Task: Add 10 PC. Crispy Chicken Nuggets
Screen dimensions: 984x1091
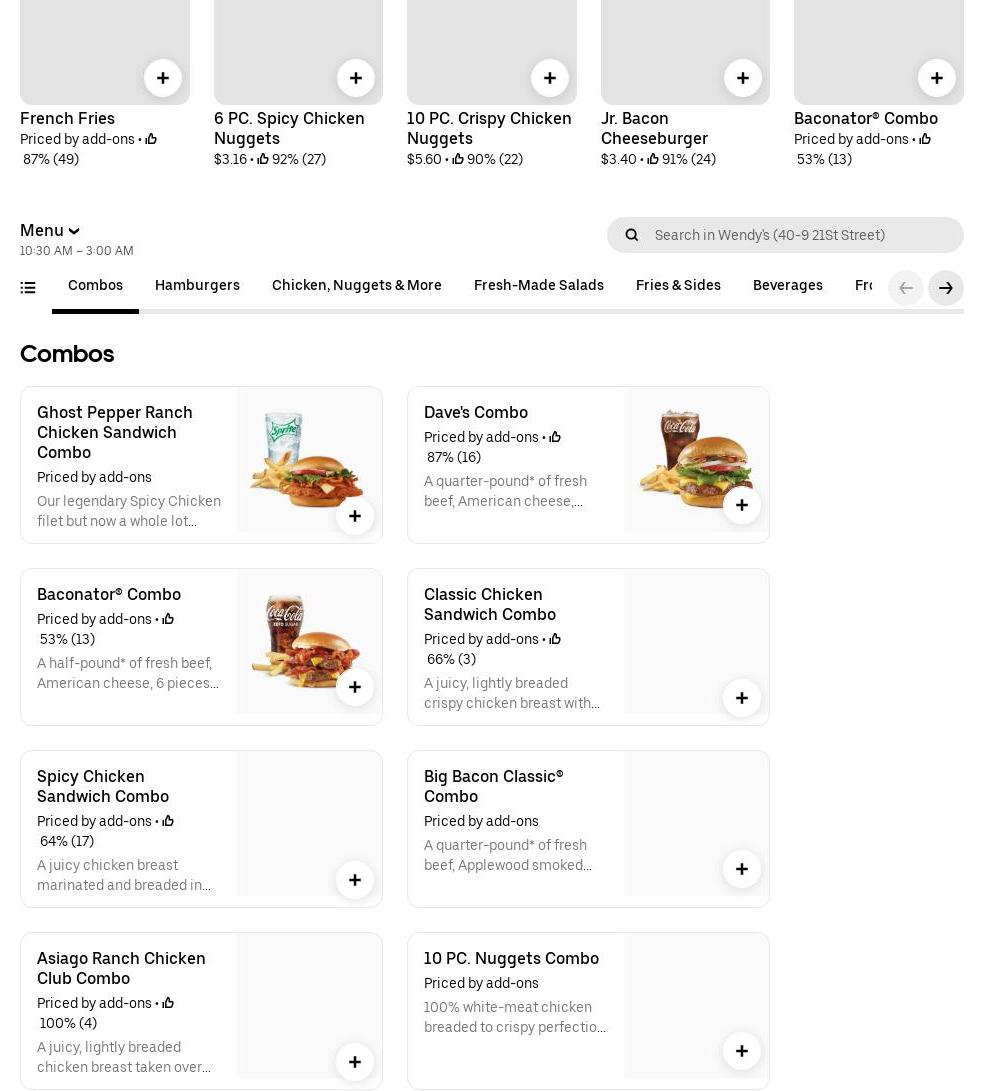Action: 549,78
